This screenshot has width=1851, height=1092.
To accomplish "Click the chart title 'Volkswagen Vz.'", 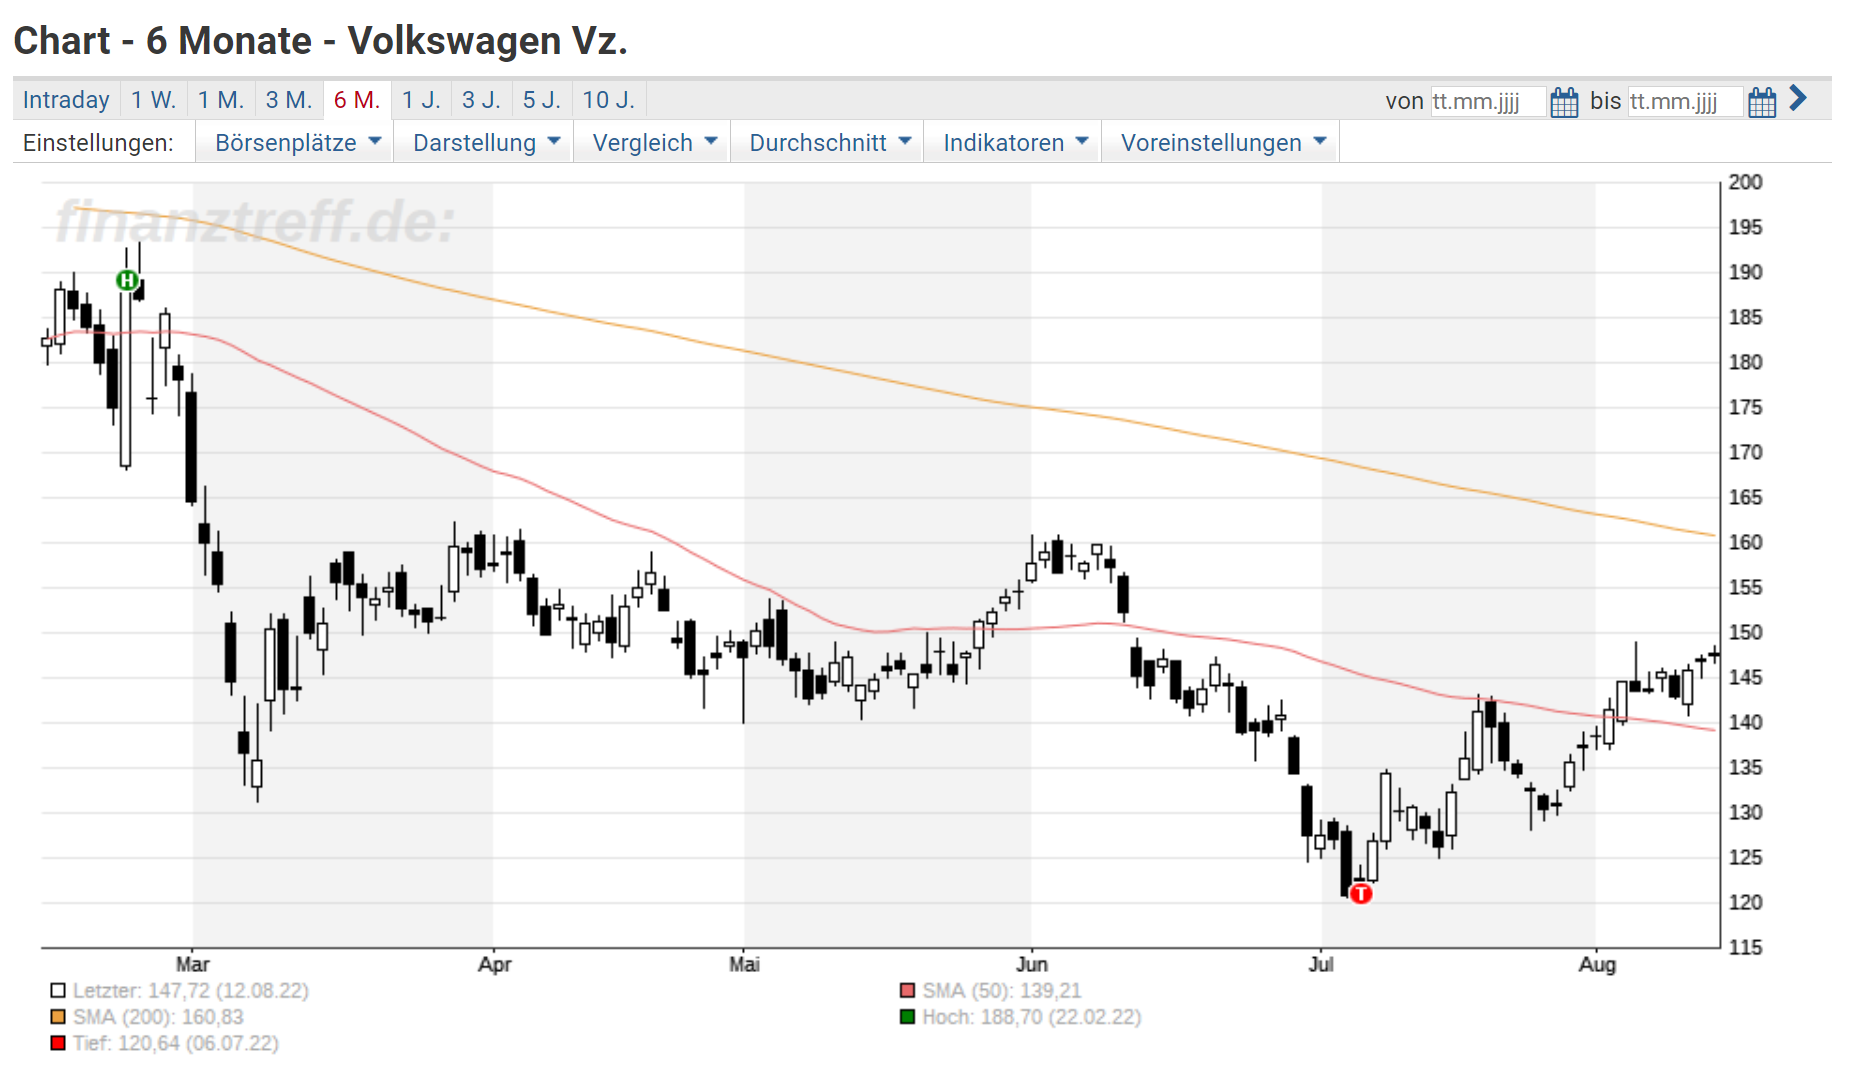I will coord(488,41).
